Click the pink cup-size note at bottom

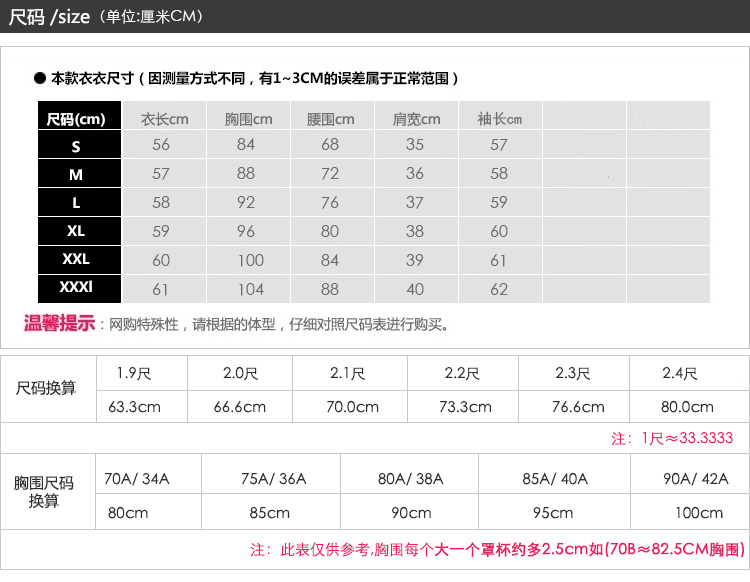pos(497,549)
